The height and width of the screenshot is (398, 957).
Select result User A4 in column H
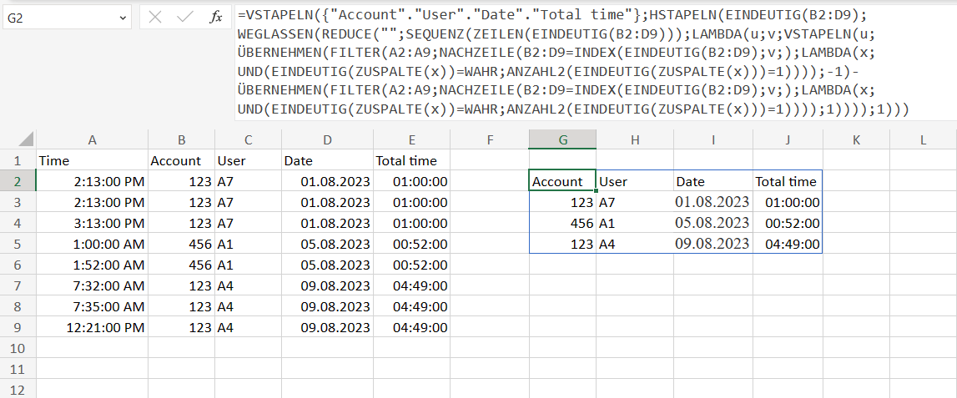click(x=635, y=244)
